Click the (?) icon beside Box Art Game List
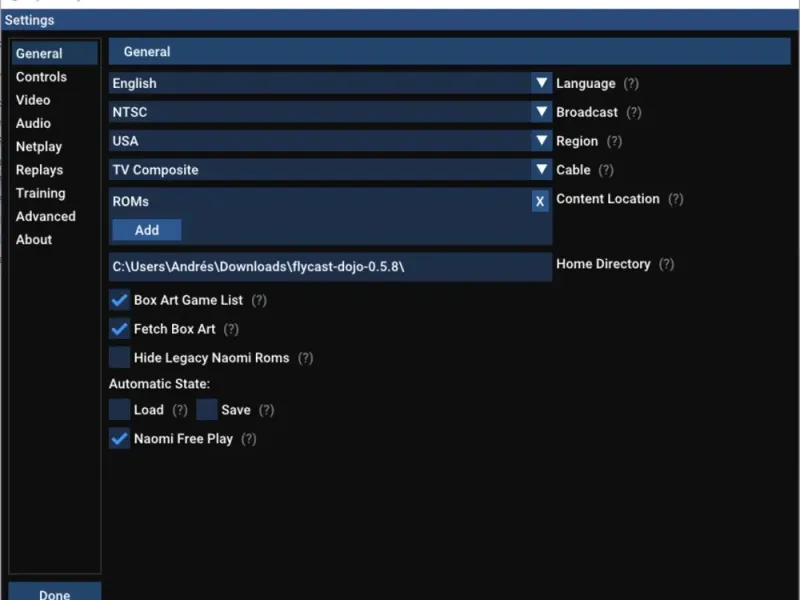Screen dimensions: 800x600 [259, 301]
